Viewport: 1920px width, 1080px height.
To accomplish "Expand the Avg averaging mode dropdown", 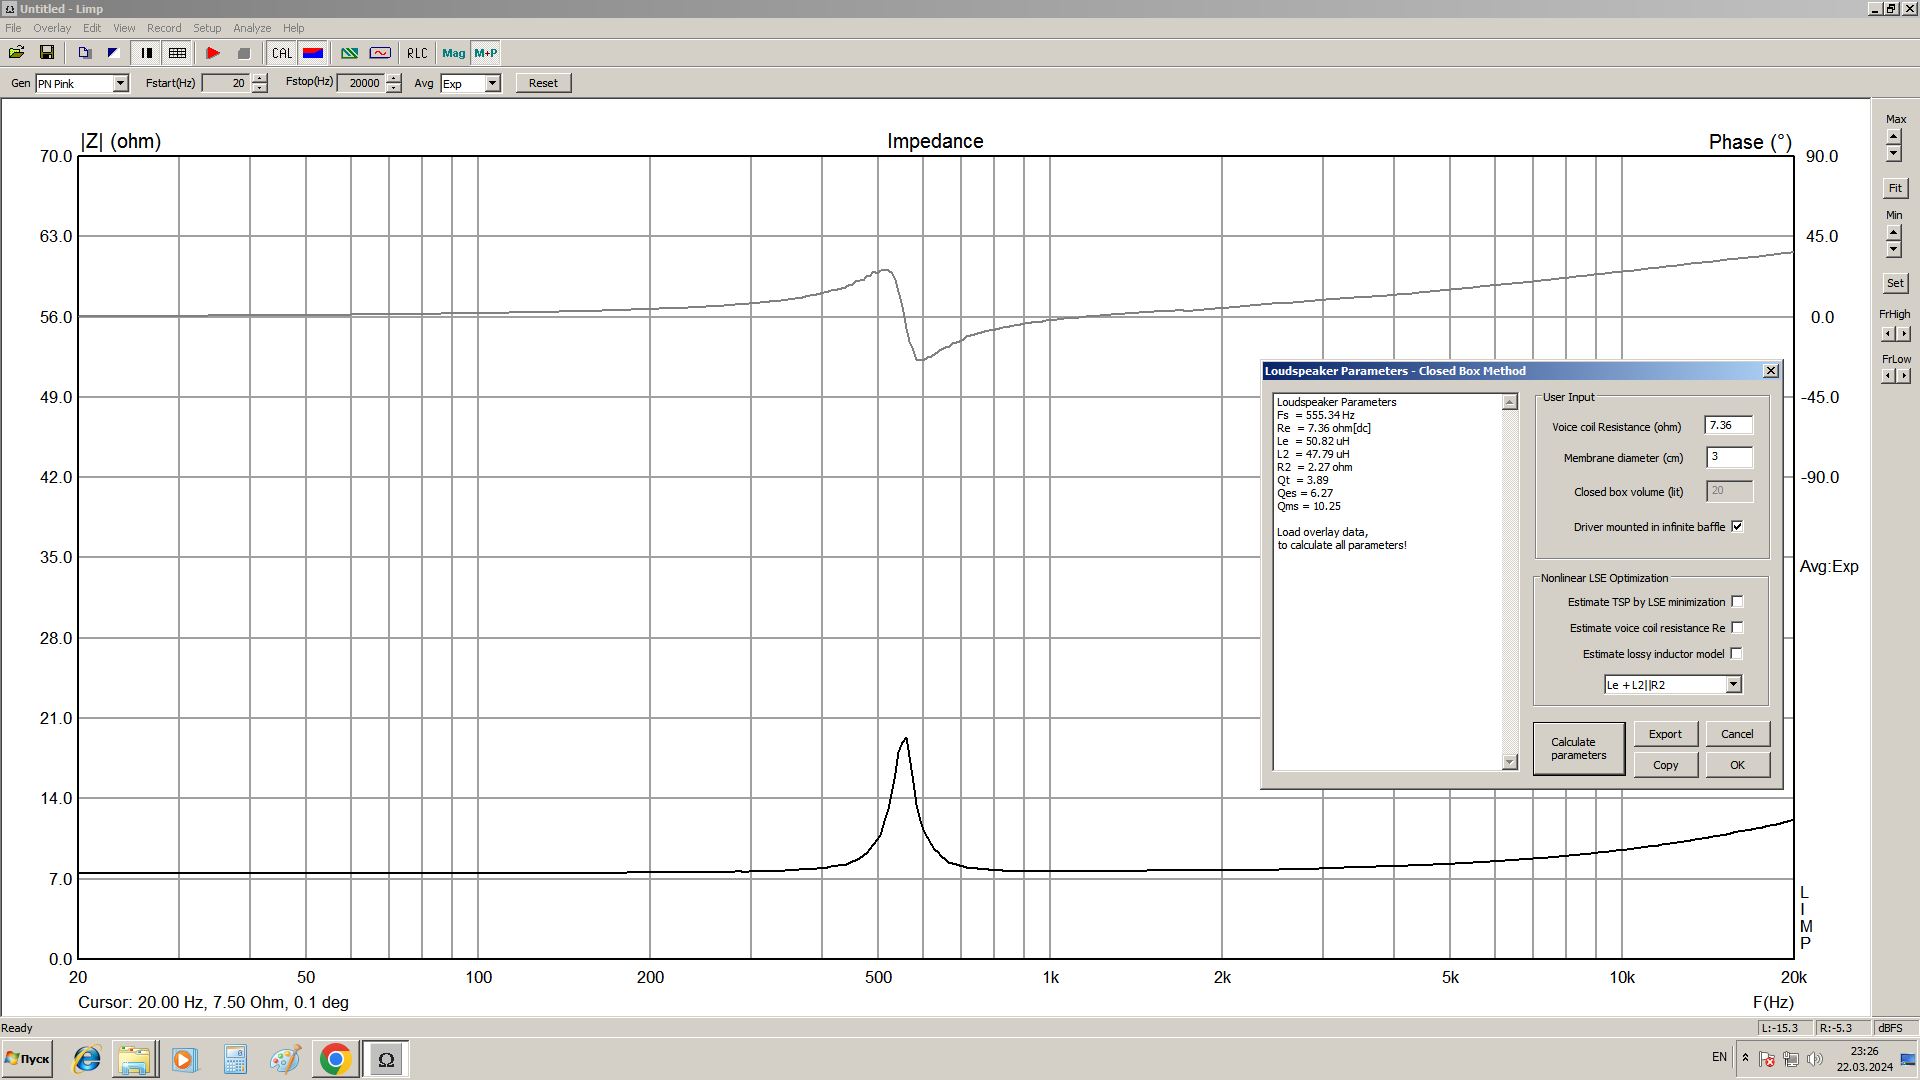I will tap(493, 84).
